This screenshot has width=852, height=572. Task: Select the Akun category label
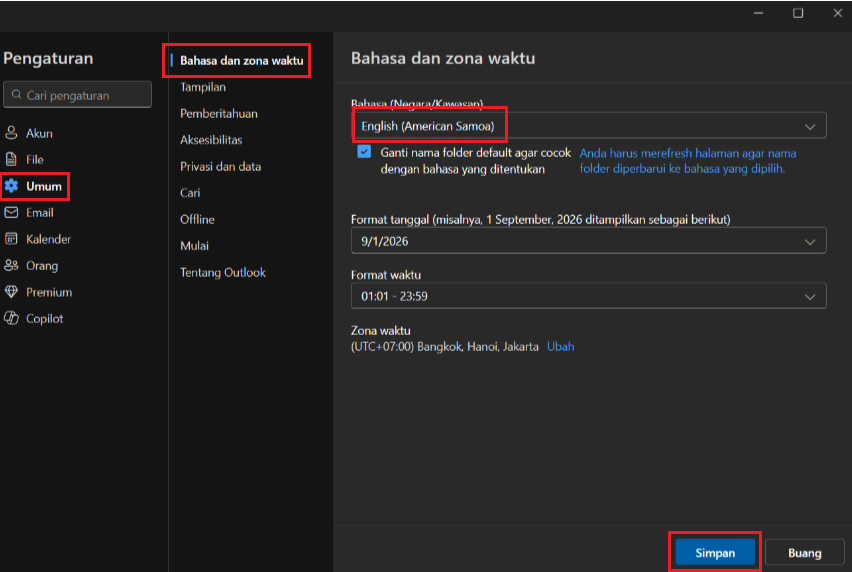39,134
